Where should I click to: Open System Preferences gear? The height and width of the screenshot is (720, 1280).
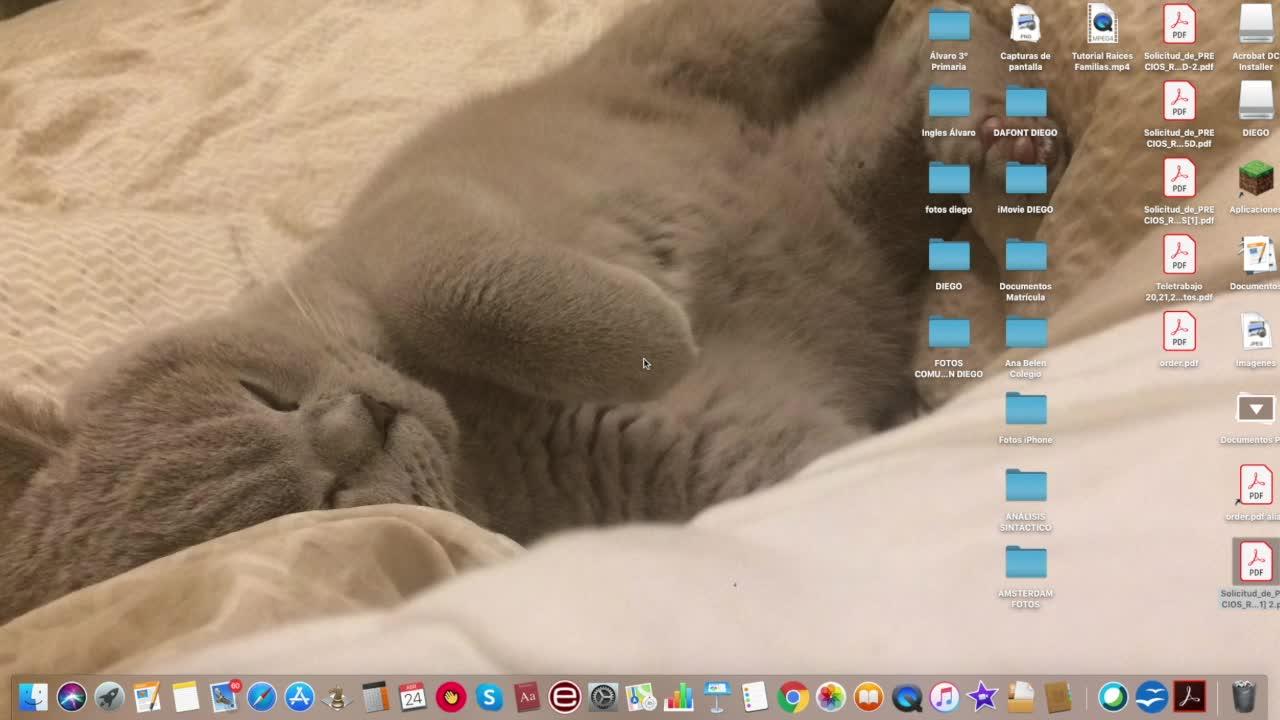click(603, 696)
